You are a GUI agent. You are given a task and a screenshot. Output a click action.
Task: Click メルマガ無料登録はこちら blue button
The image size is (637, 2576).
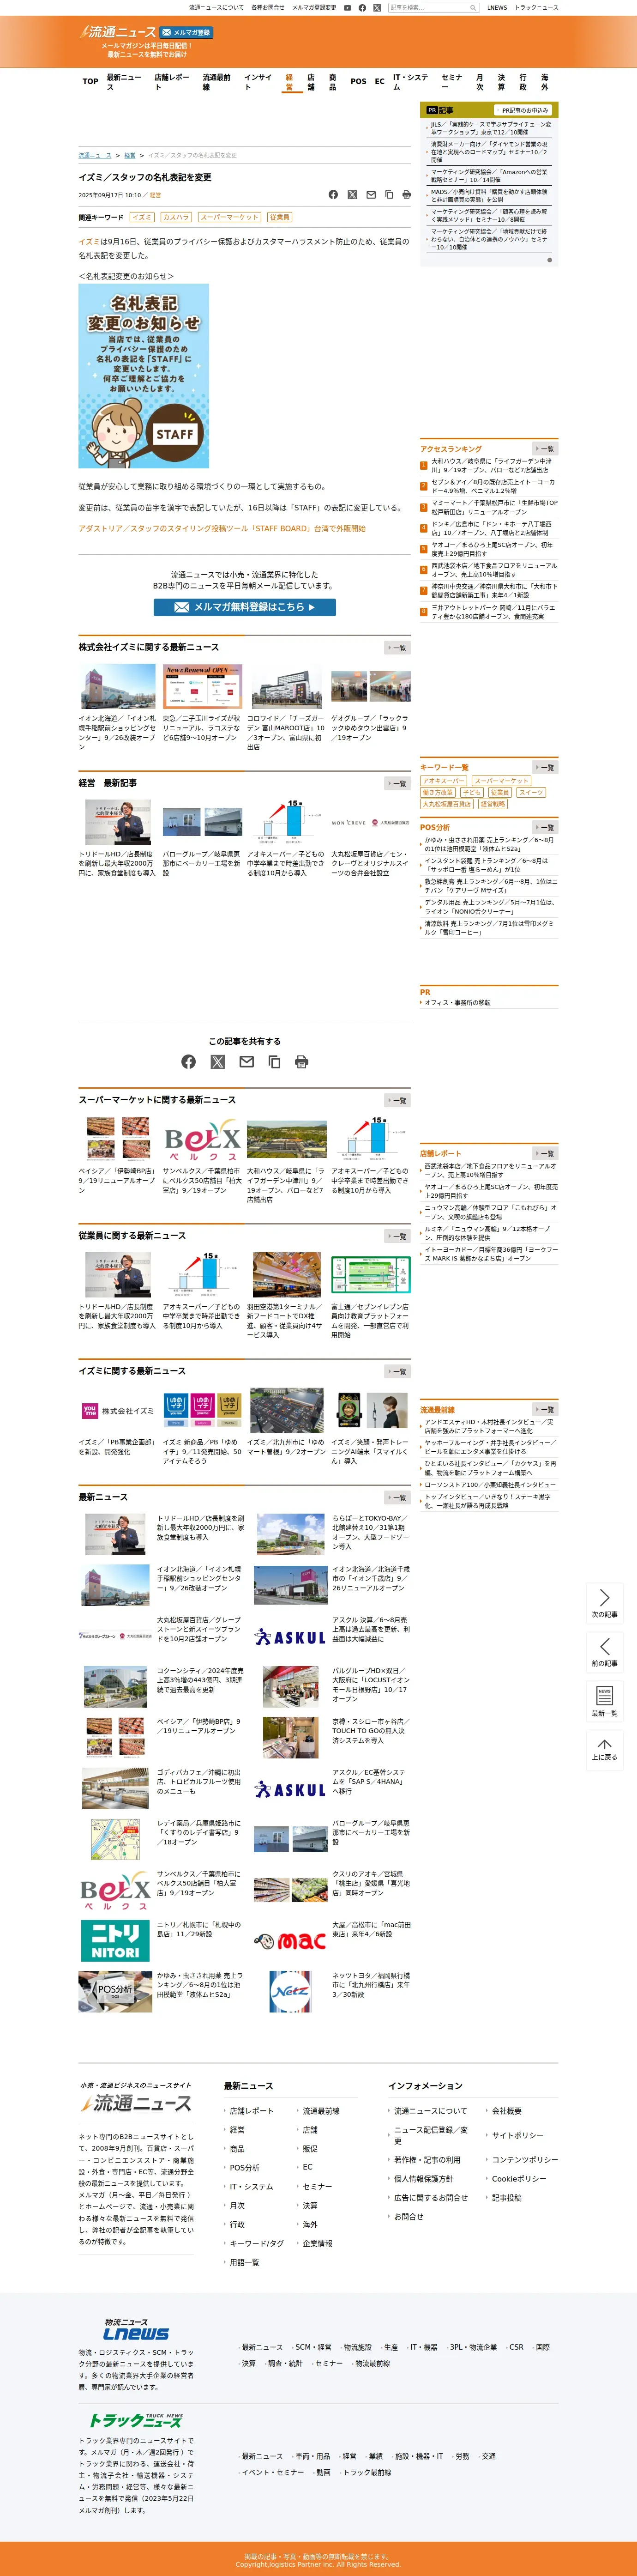tap(244, 607)
